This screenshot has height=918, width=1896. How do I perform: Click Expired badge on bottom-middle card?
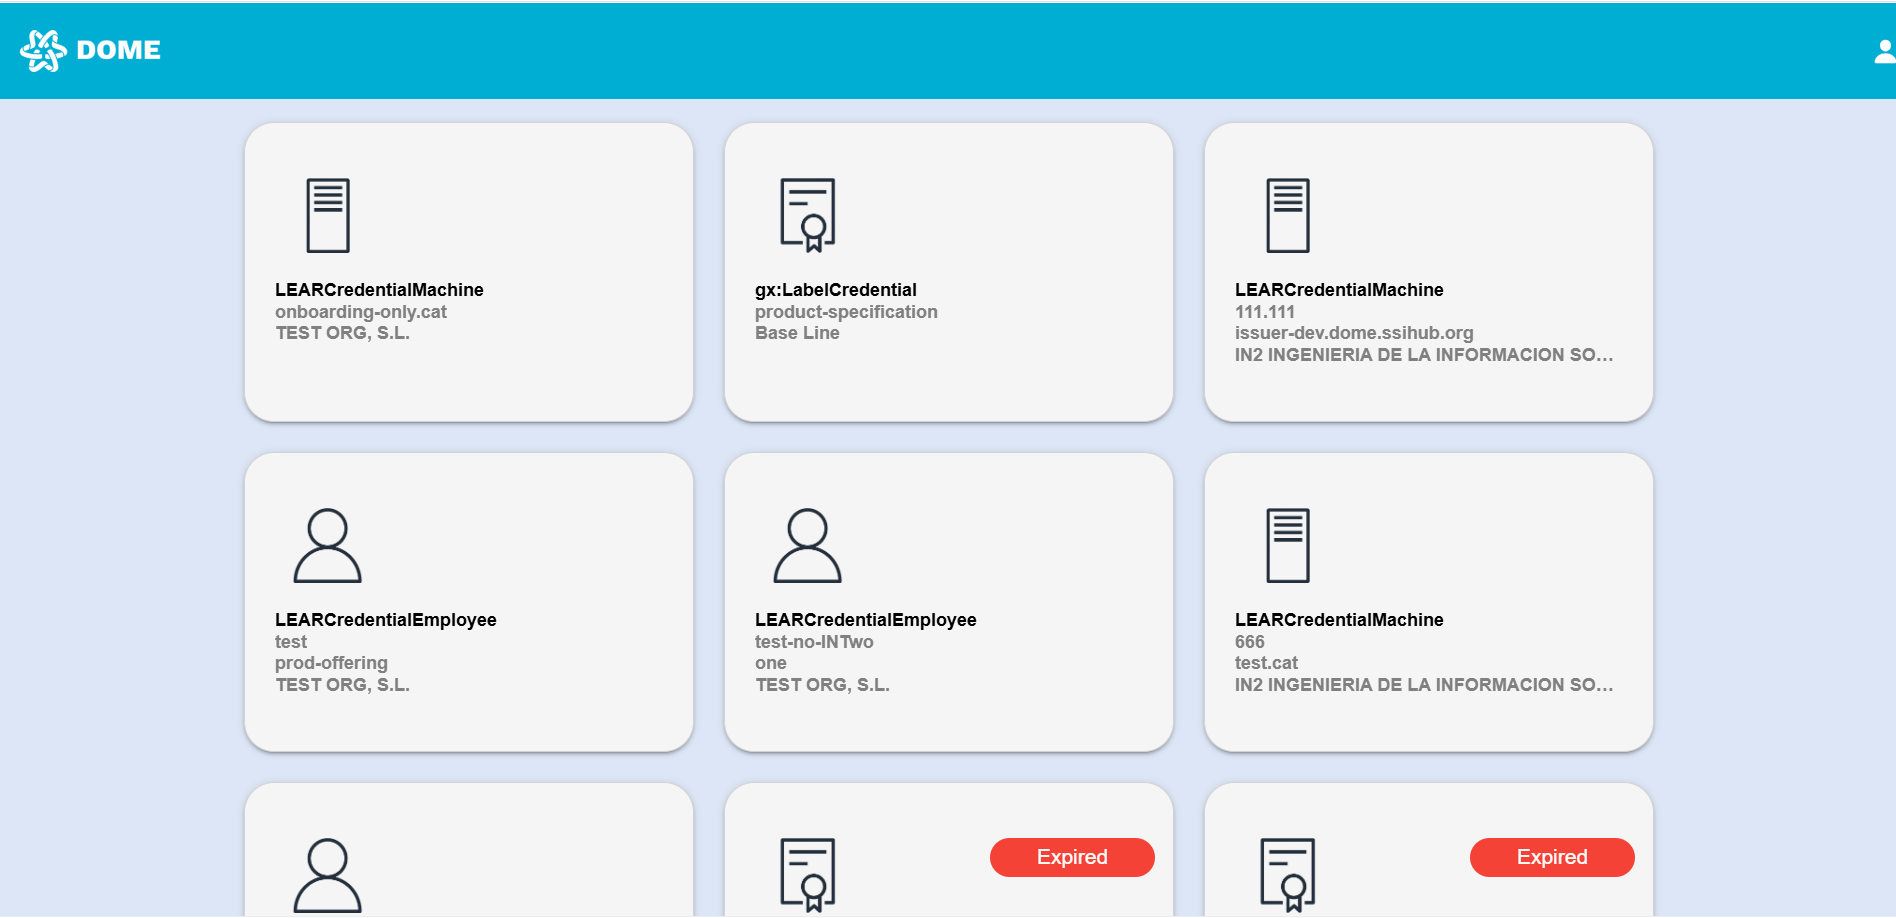[1071, 857]
